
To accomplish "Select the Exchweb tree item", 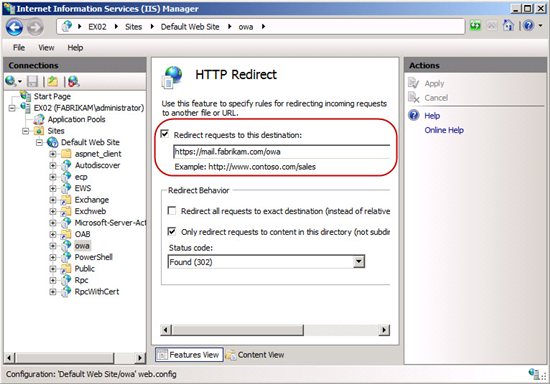I will click(x=90, y=211).
